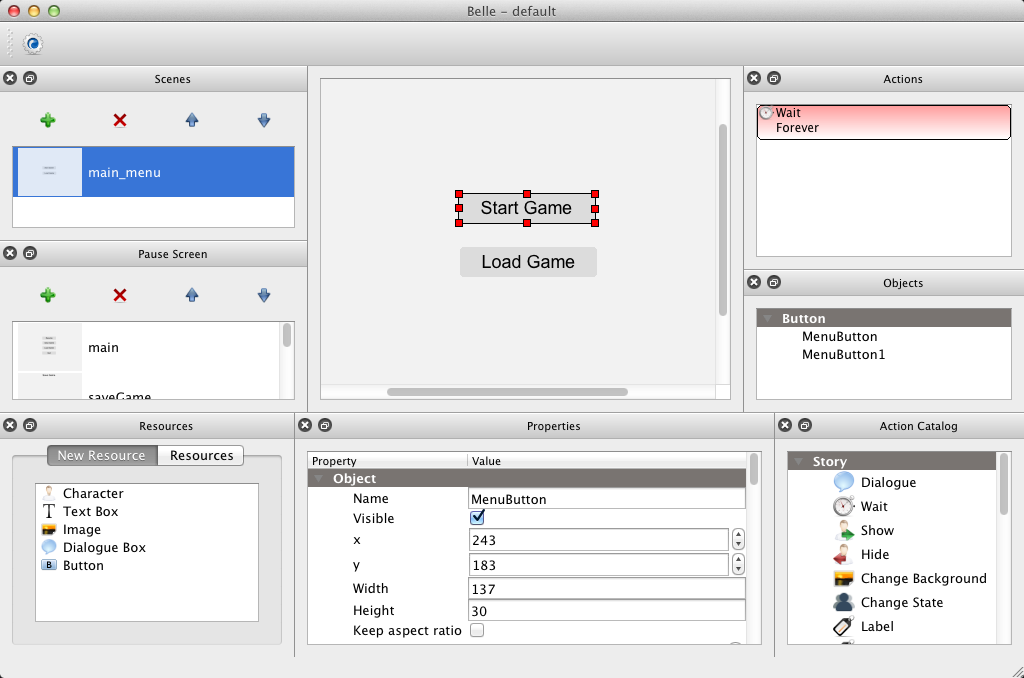The width and height of the screenshot is (1024, 678).
Task: Edit the Name field MenuButton
Action: pyautogui.click(x=607, y=499)
